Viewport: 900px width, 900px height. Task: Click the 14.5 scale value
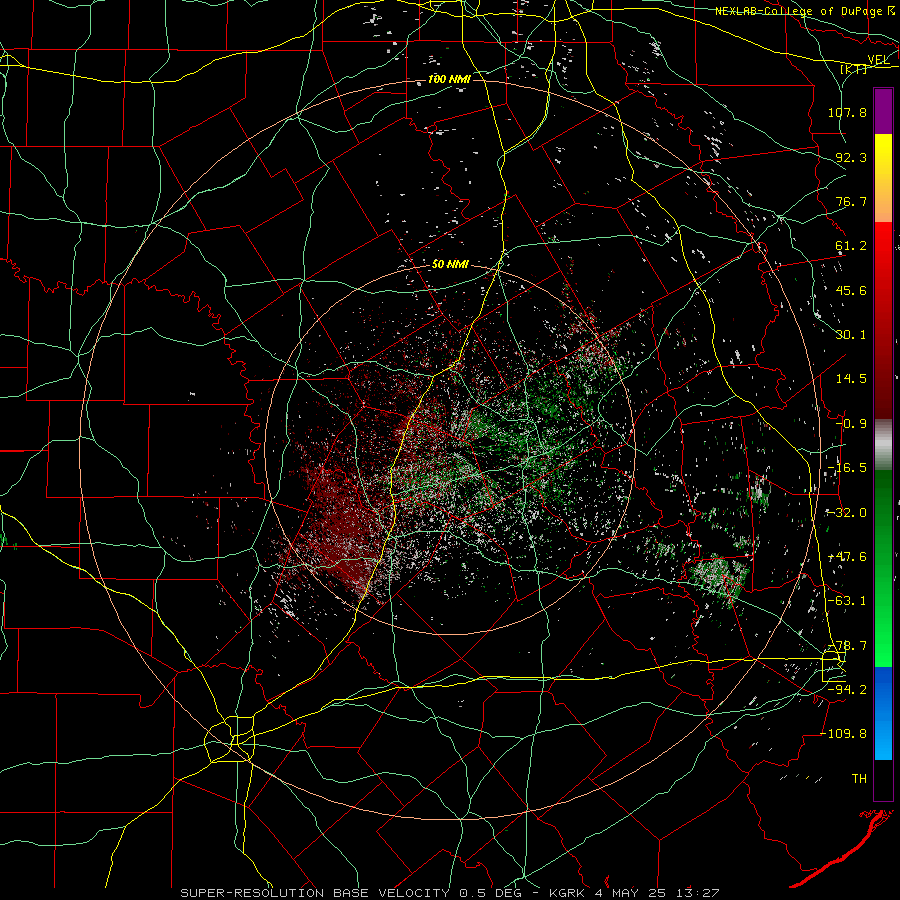coord(851,379)
